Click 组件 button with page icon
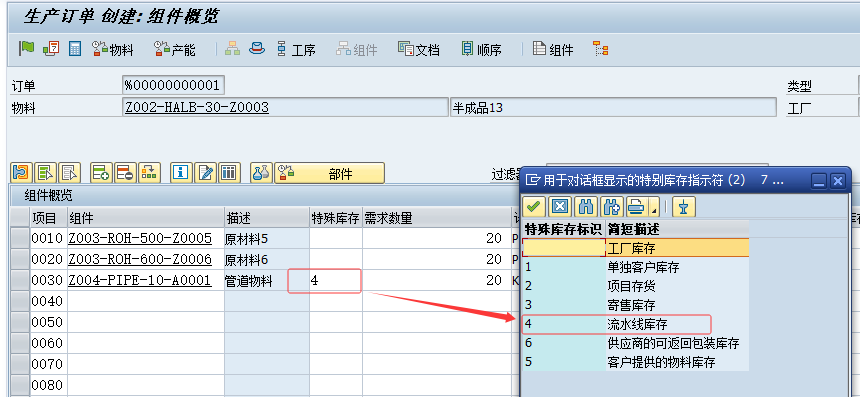This screenshot has width=860, height=397. [553, 49]
